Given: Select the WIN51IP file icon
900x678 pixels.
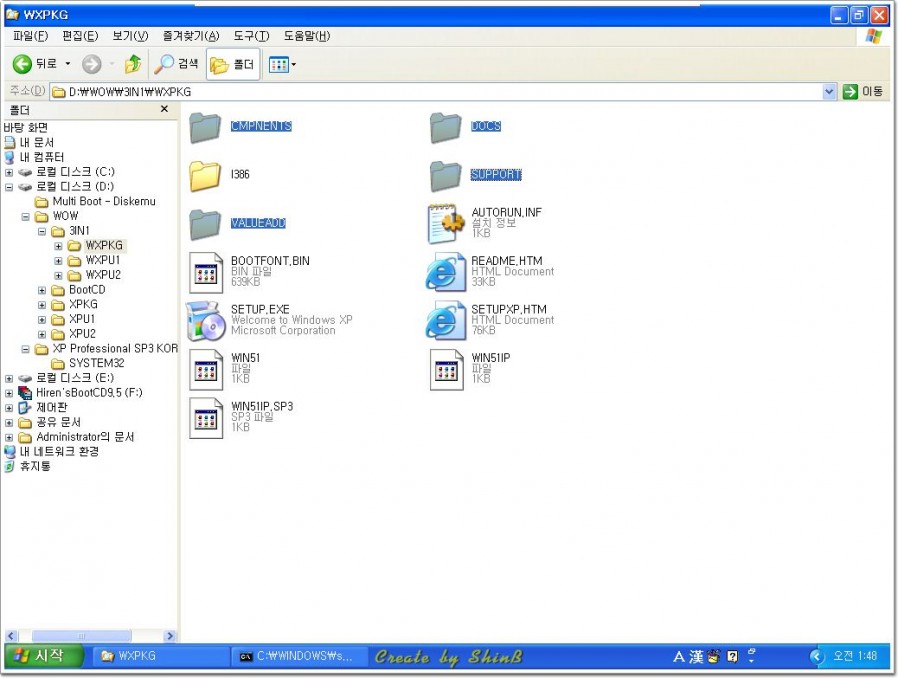Looking at the screenshot, I should [446, 369].
